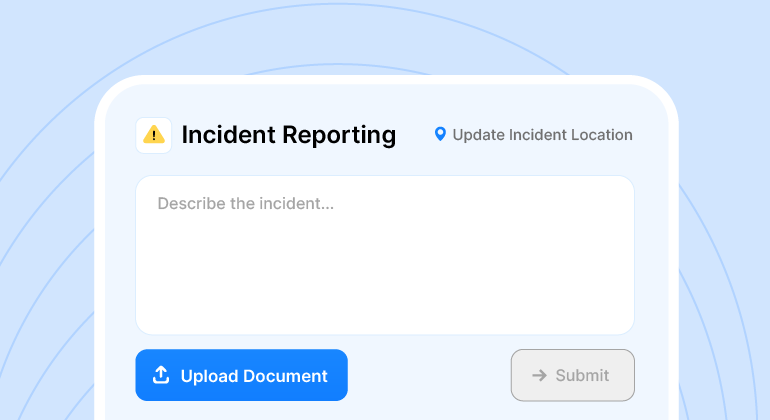Click the 'Upload Document' label text

[254, 376]
